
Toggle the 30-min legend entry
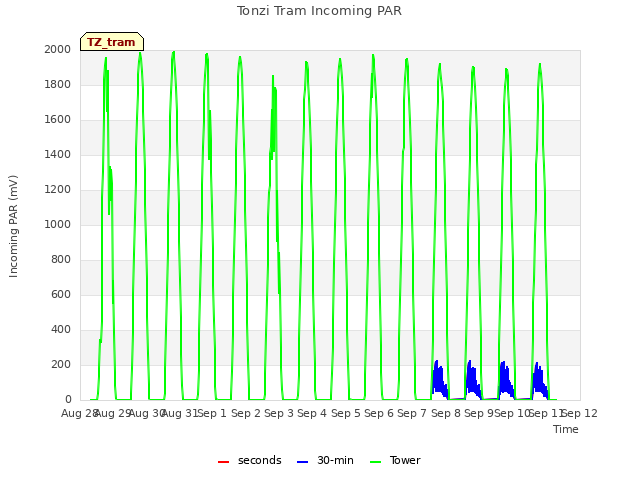click(325, 460)
